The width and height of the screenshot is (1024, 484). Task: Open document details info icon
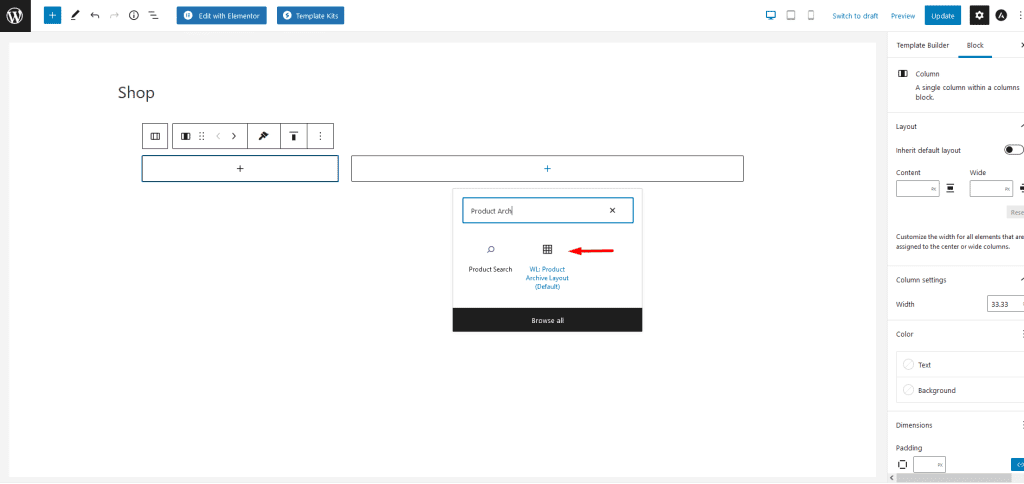(134, 16)
